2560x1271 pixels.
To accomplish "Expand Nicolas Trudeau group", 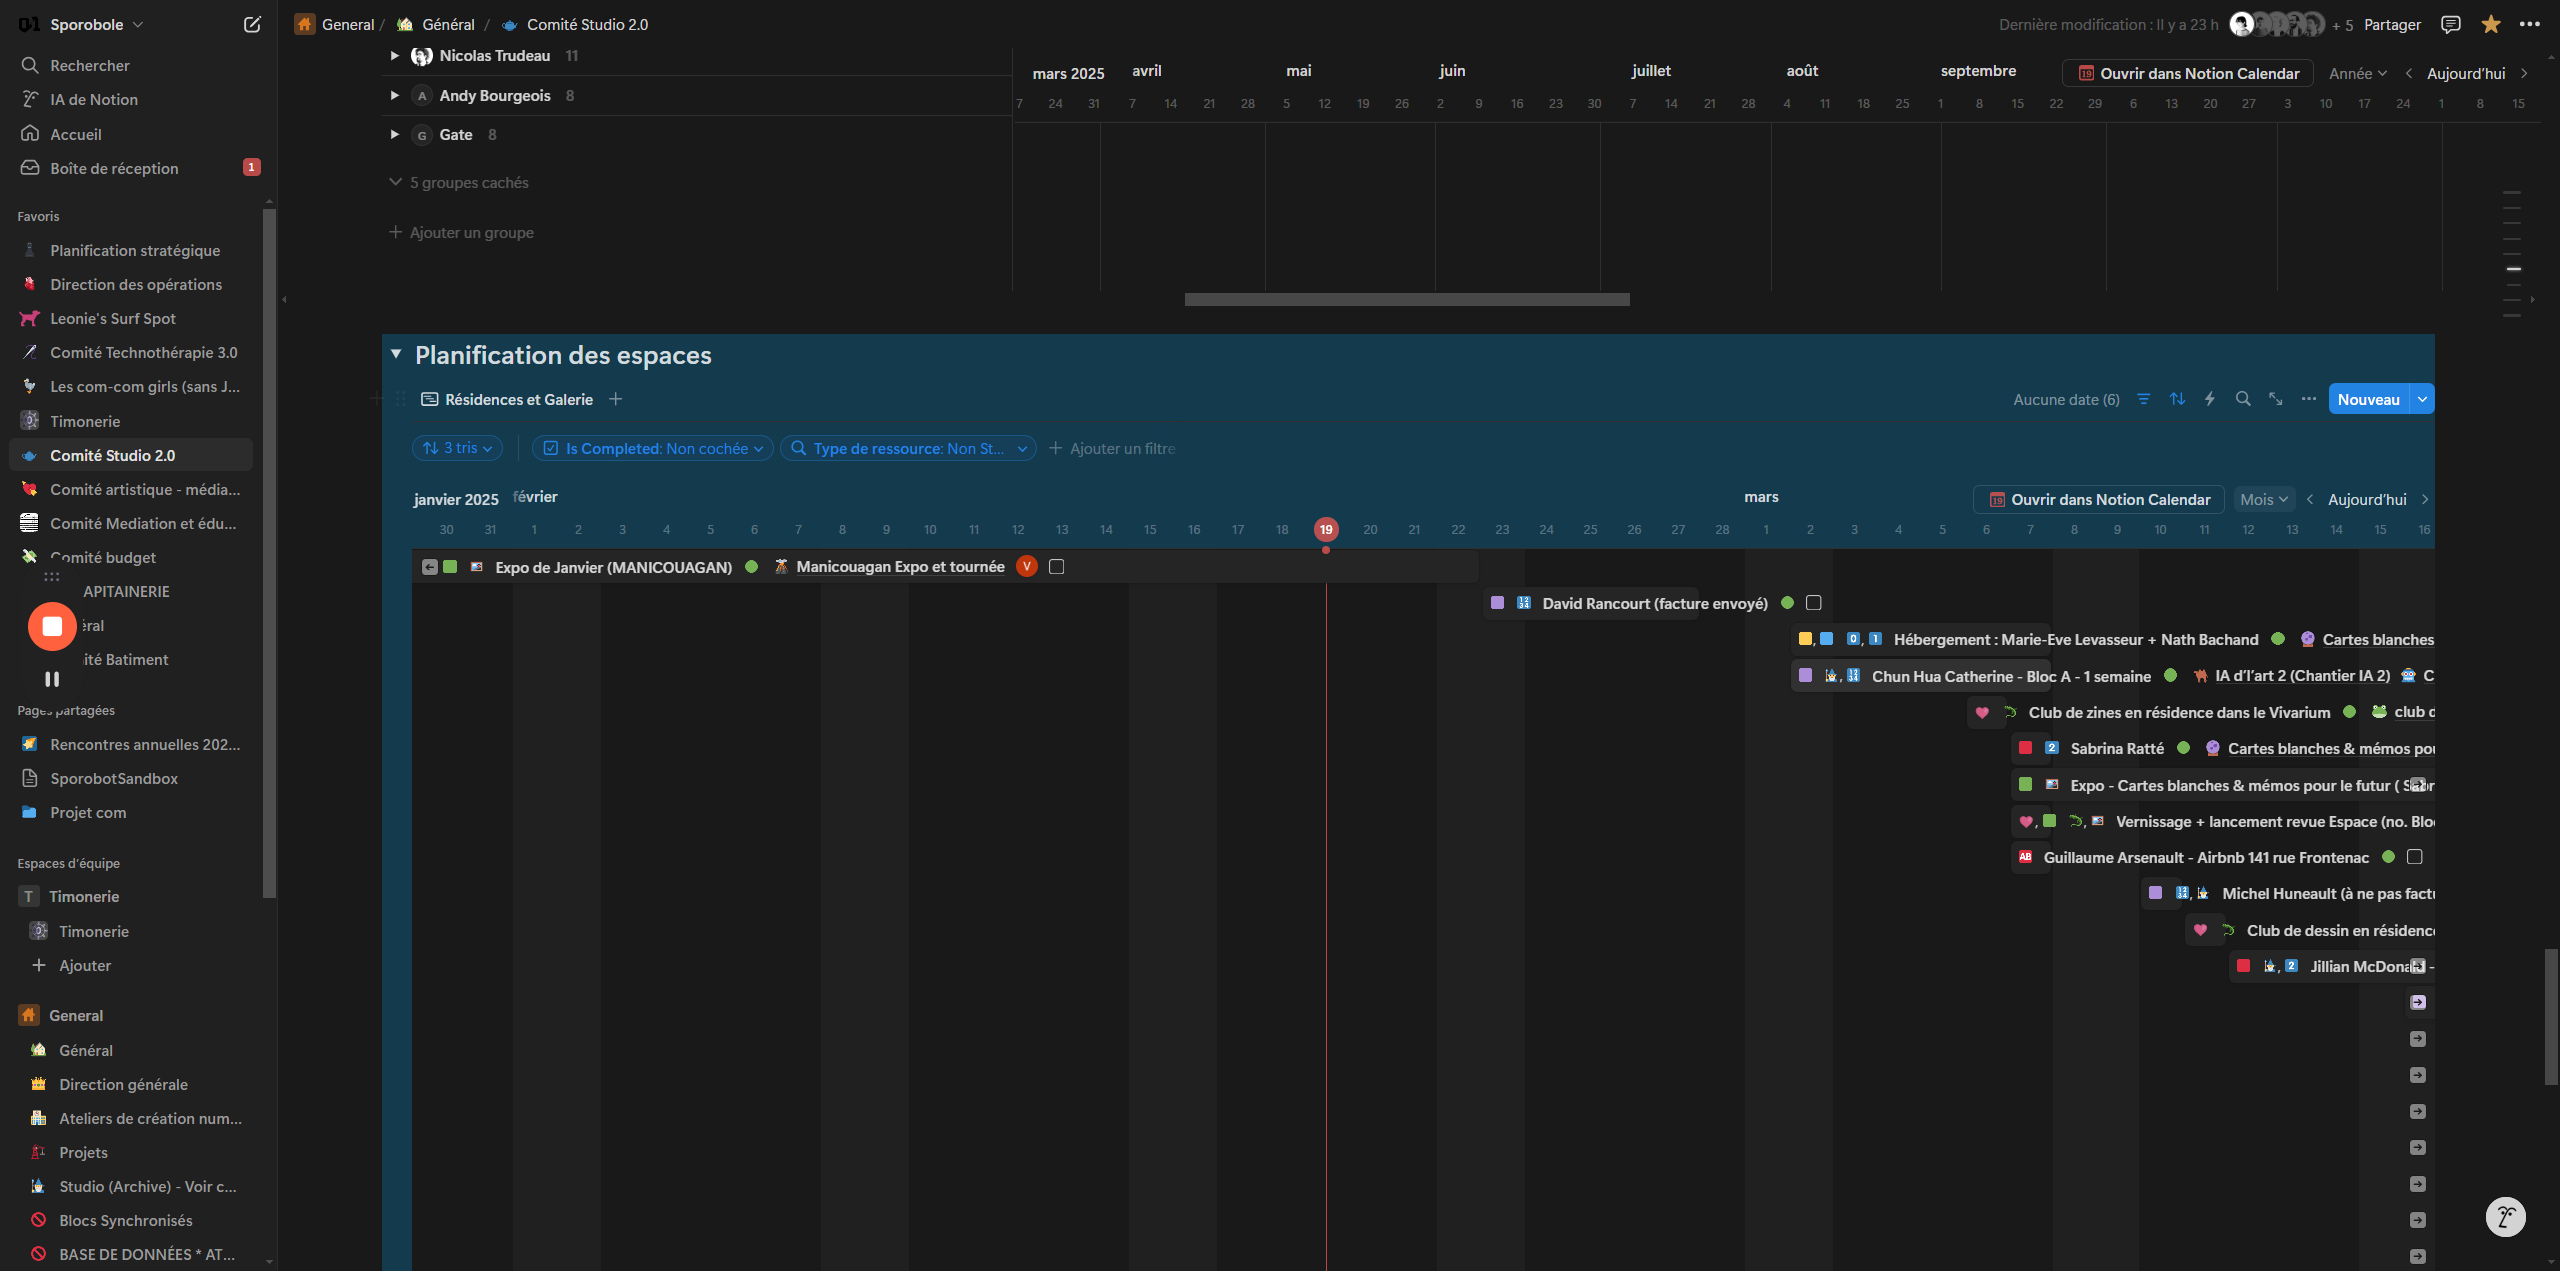I will click(395, 56).
